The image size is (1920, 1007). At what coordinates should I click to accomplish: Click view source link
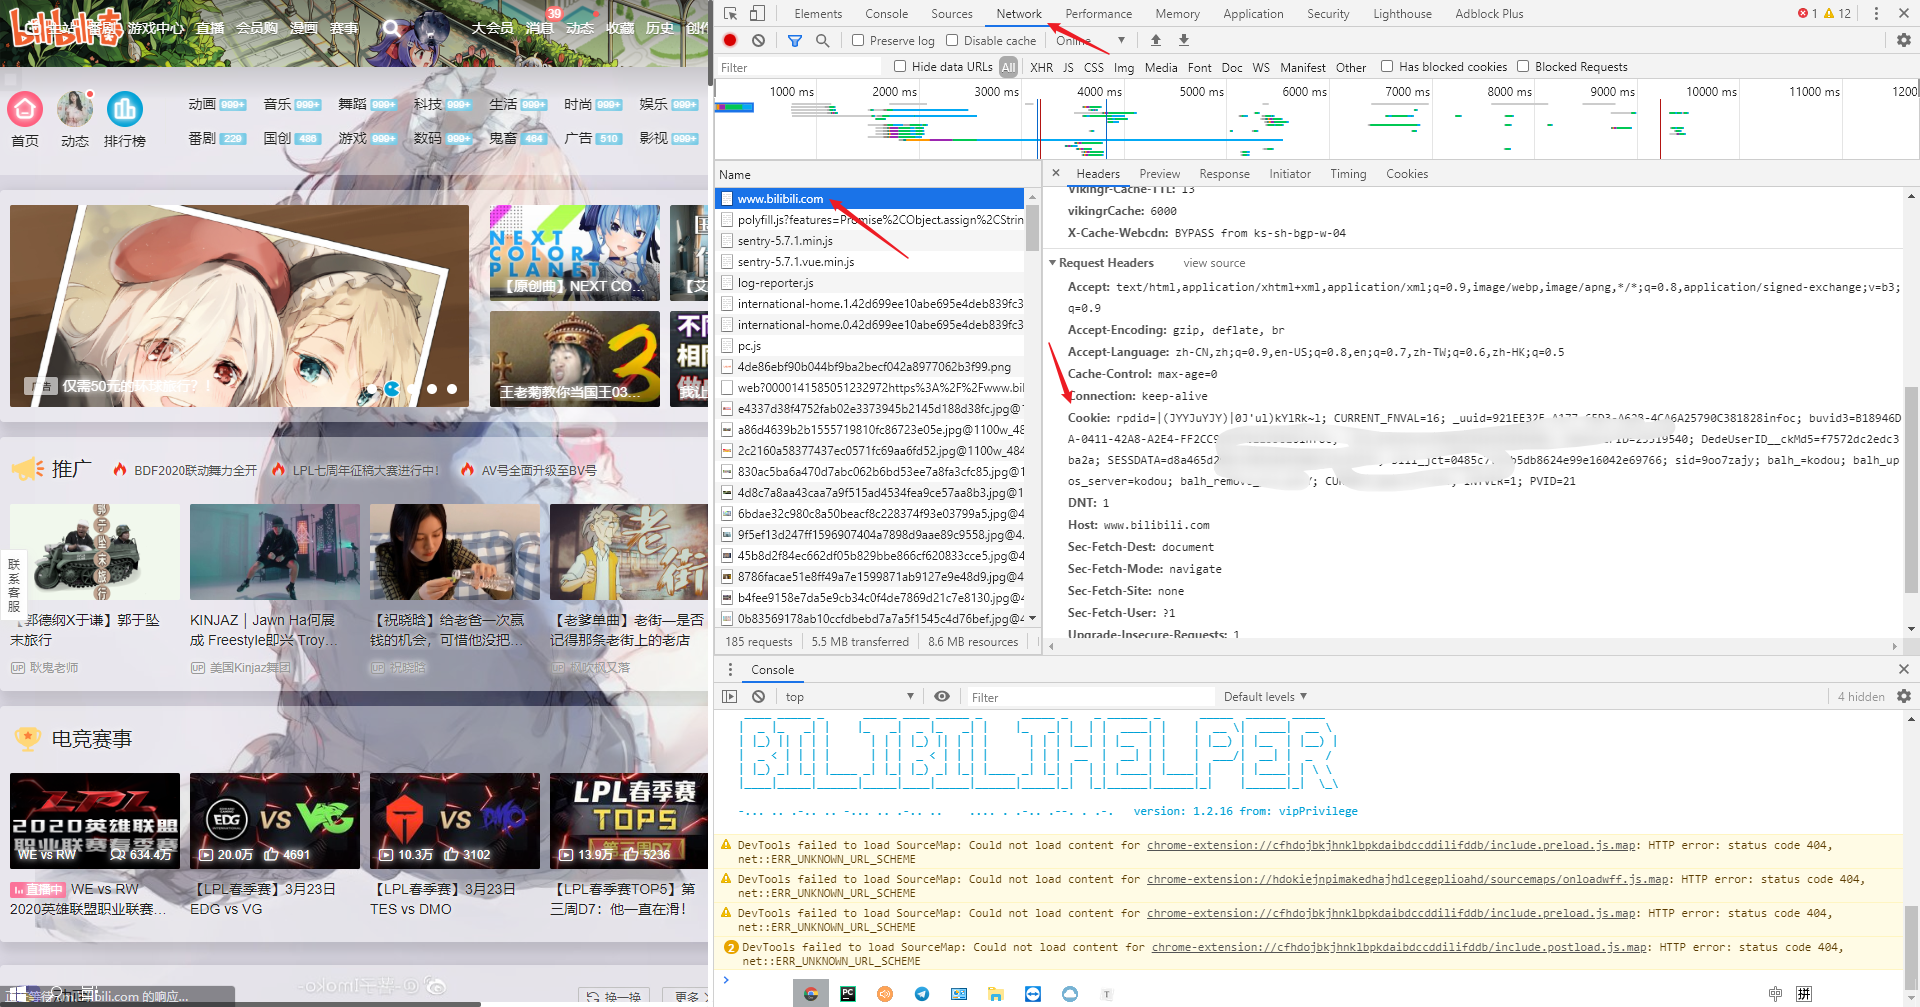click(1214, 263)
